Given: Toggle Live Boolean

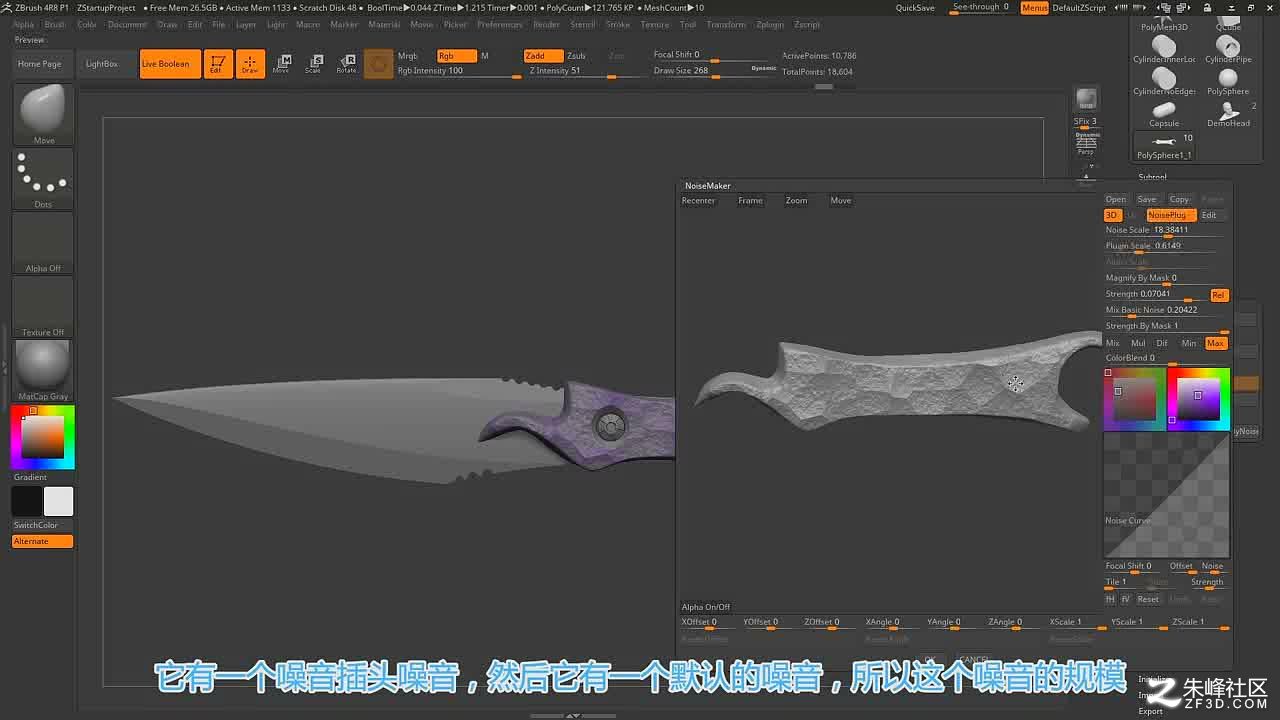Looking at the screenshot, I should [x=170, y=64].
